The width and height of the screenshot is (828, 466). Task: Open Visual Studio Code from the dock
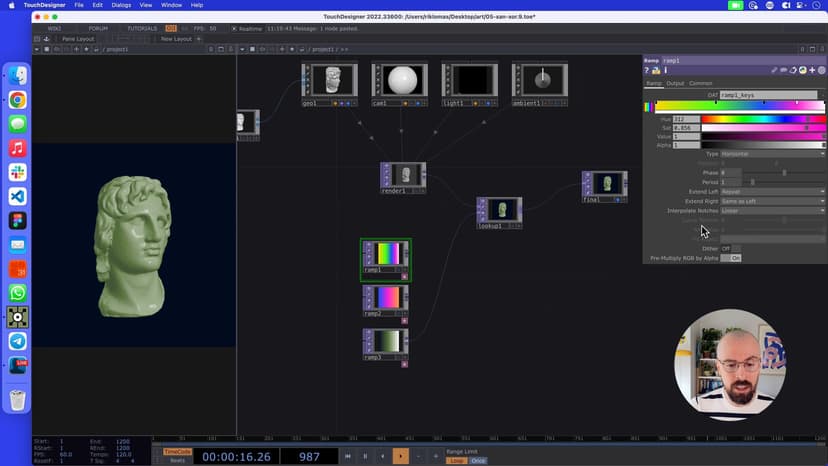click(17, 197)
